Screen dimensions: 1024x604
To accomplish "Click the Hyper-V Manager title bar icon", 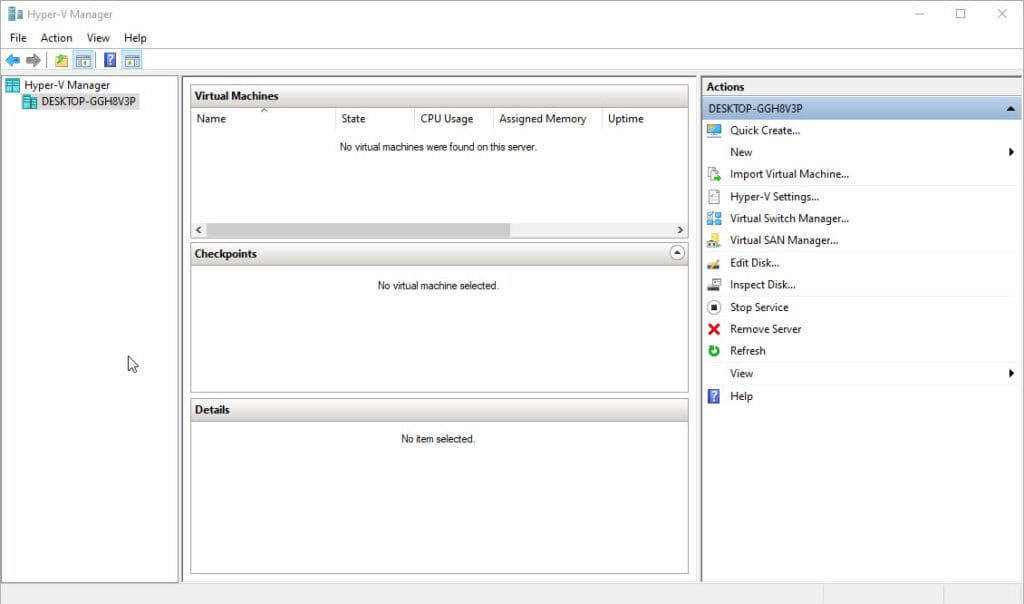I will 15,14.
